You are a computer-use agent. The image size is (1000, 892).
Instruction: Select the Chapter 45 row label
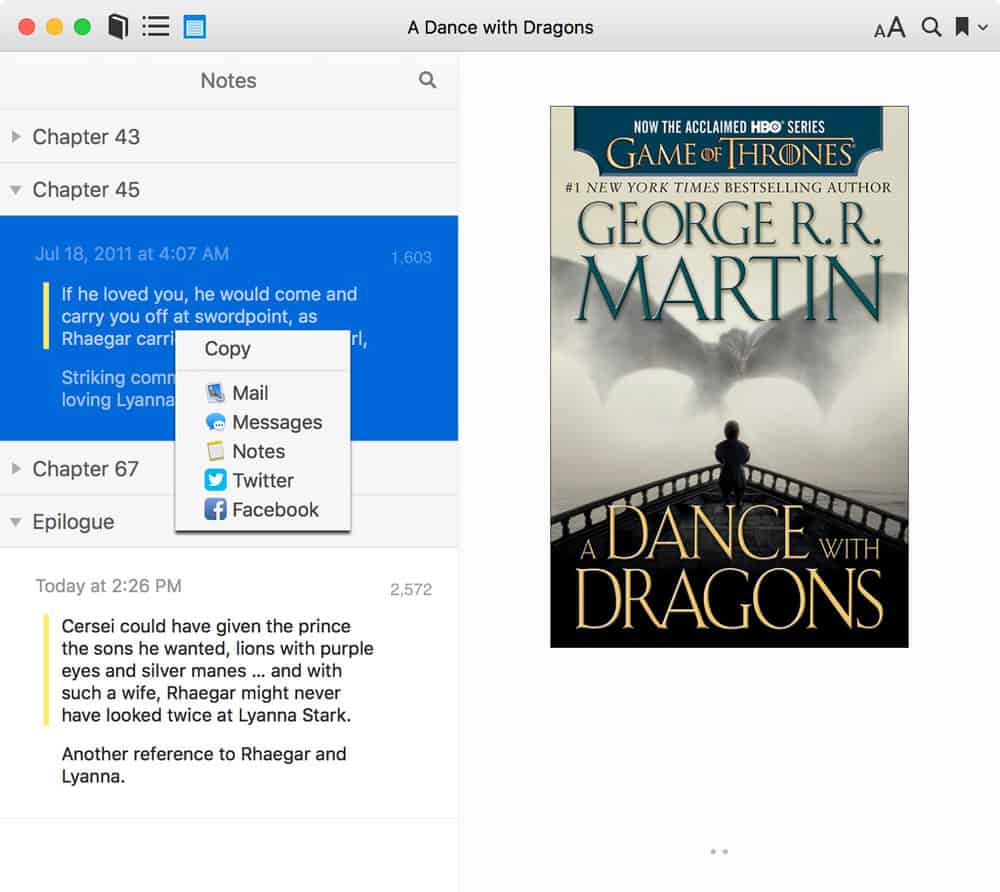click(x=86, y=189)
